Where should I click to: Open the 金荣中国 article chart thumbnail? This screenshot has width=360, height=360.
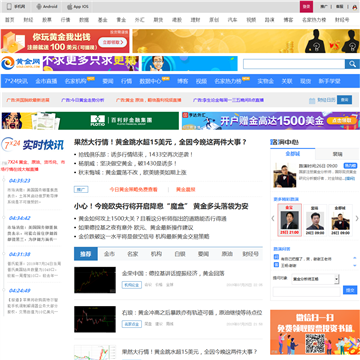pyautogui.click(x=95, y=280)
